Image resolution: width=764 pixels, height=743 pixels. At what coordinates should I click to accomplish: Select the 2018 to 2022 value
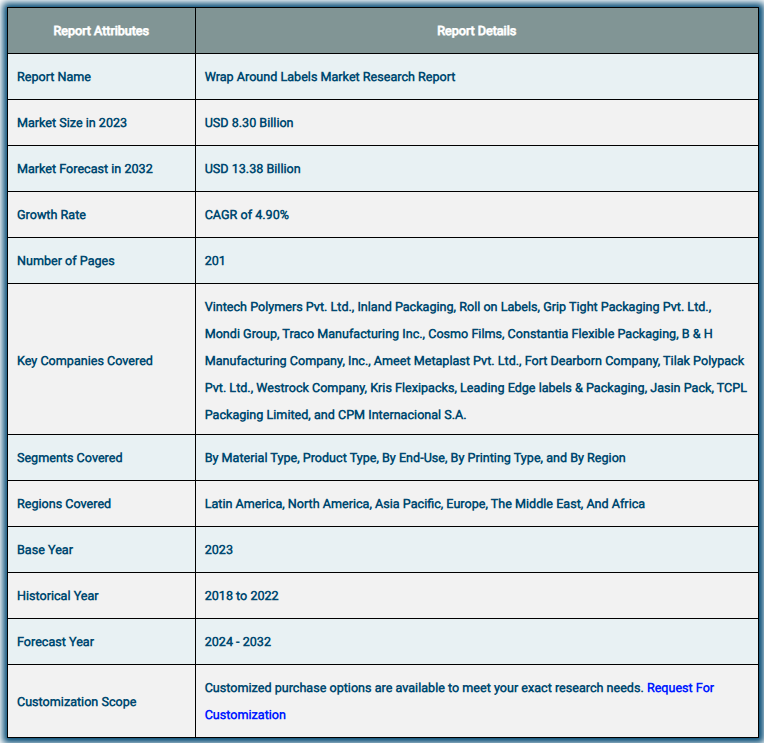pos(242,596)
